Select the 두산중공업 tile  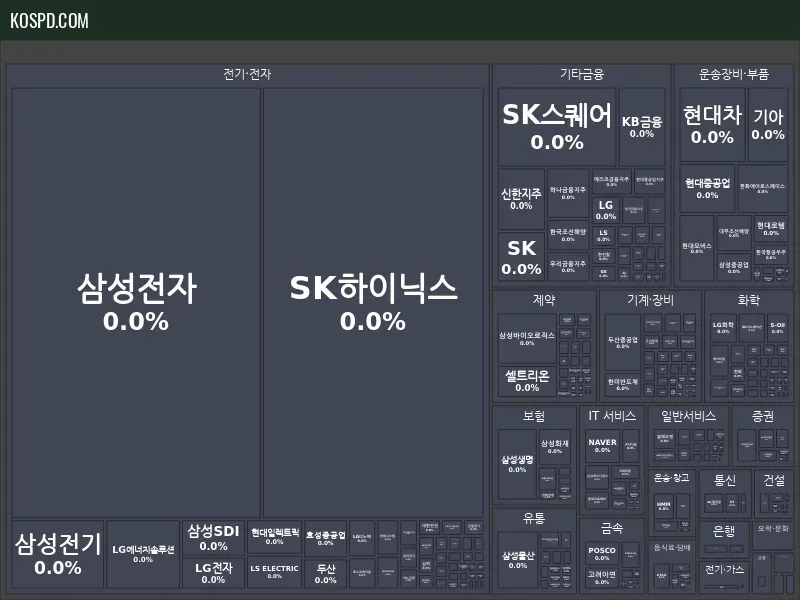(x=623, y=342)
